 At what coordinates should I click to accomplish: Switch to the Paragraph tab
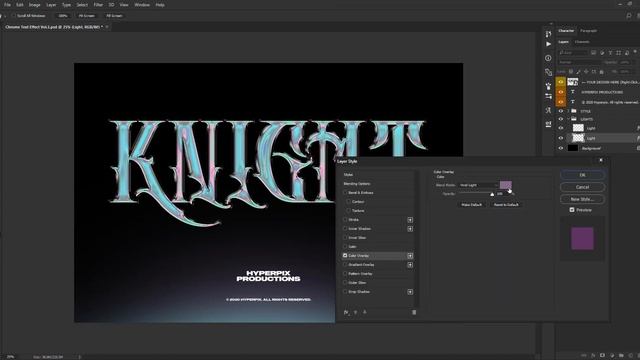(x=588, y=31)
